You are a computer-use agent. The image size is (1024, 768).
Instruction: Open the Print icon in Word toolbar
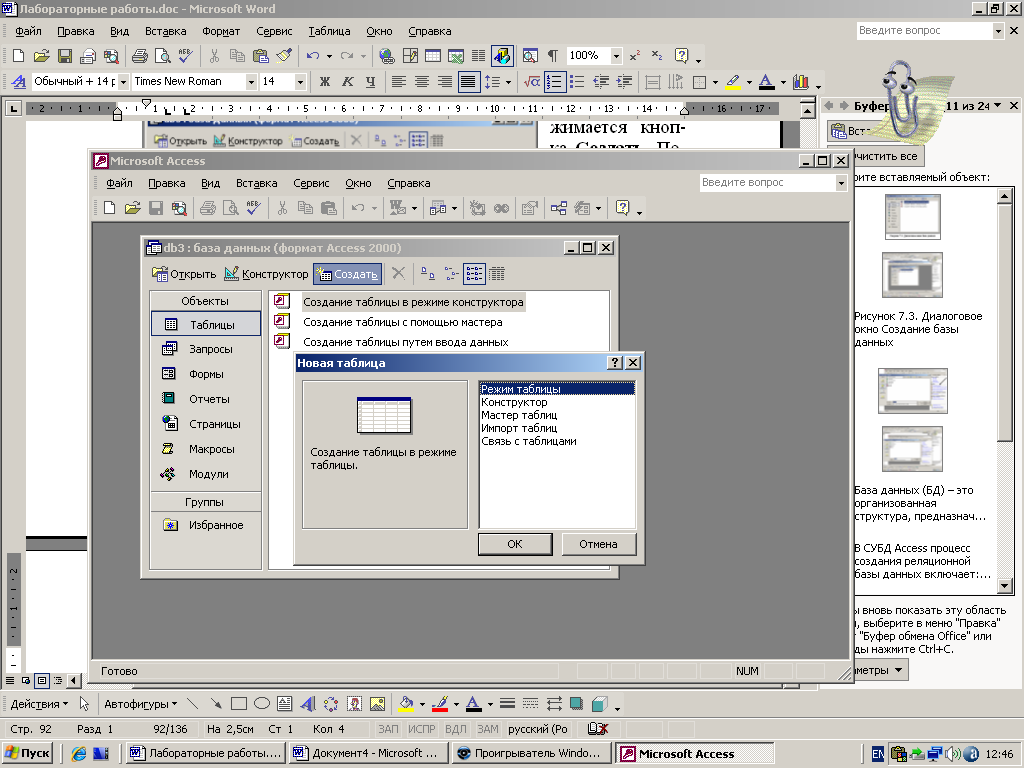140,56
